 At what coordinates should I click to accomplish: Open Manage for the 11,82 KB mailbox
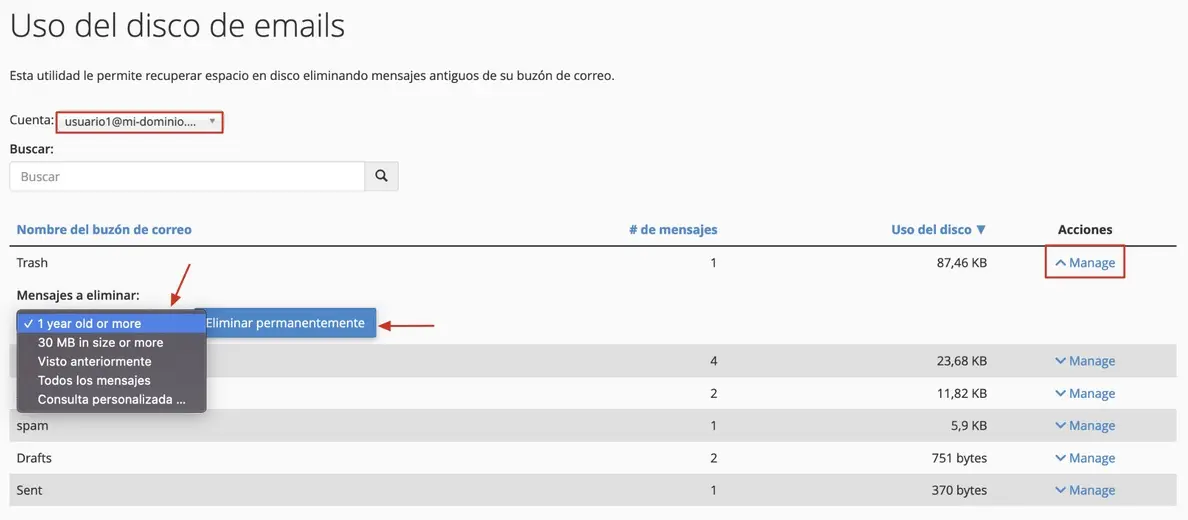tap(1085, 393)
